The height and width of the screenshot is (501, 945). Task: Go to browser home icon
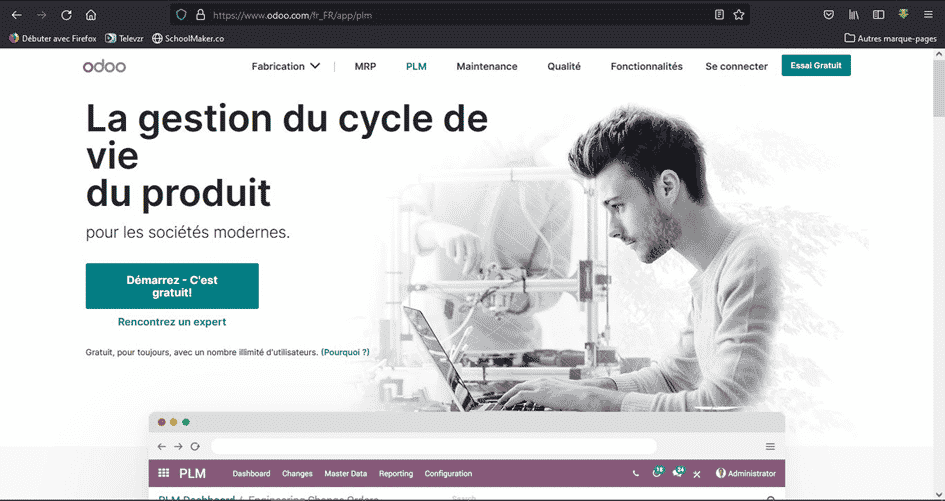click(x=90, y=15)
